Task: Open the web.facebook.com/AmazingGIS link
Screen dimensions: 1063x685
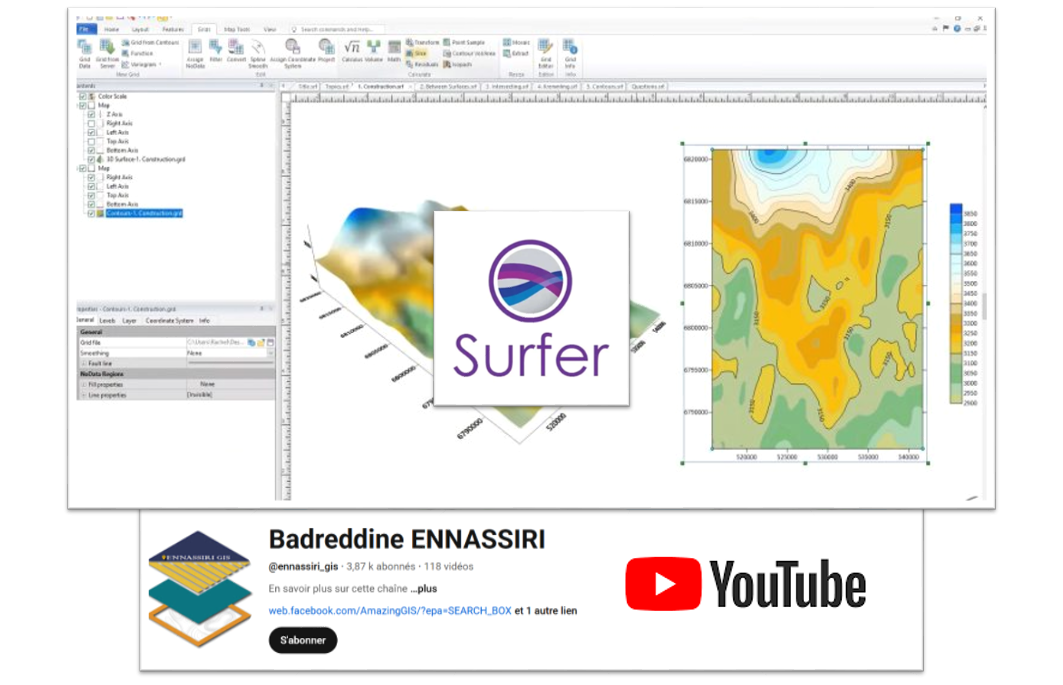Action: pos(390,610)
